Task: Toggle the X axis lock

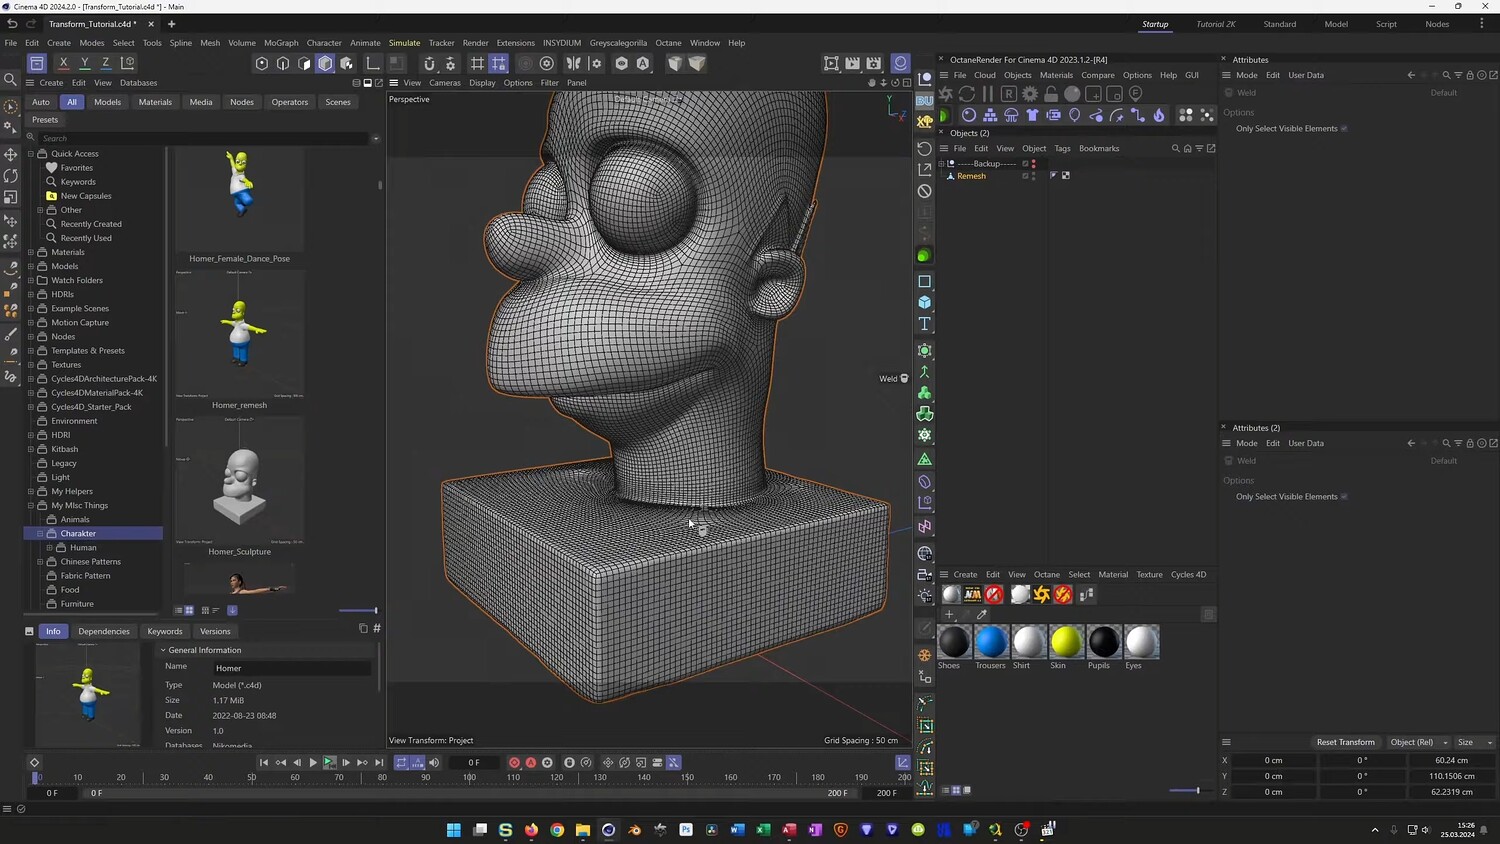Action: [63, 63]
